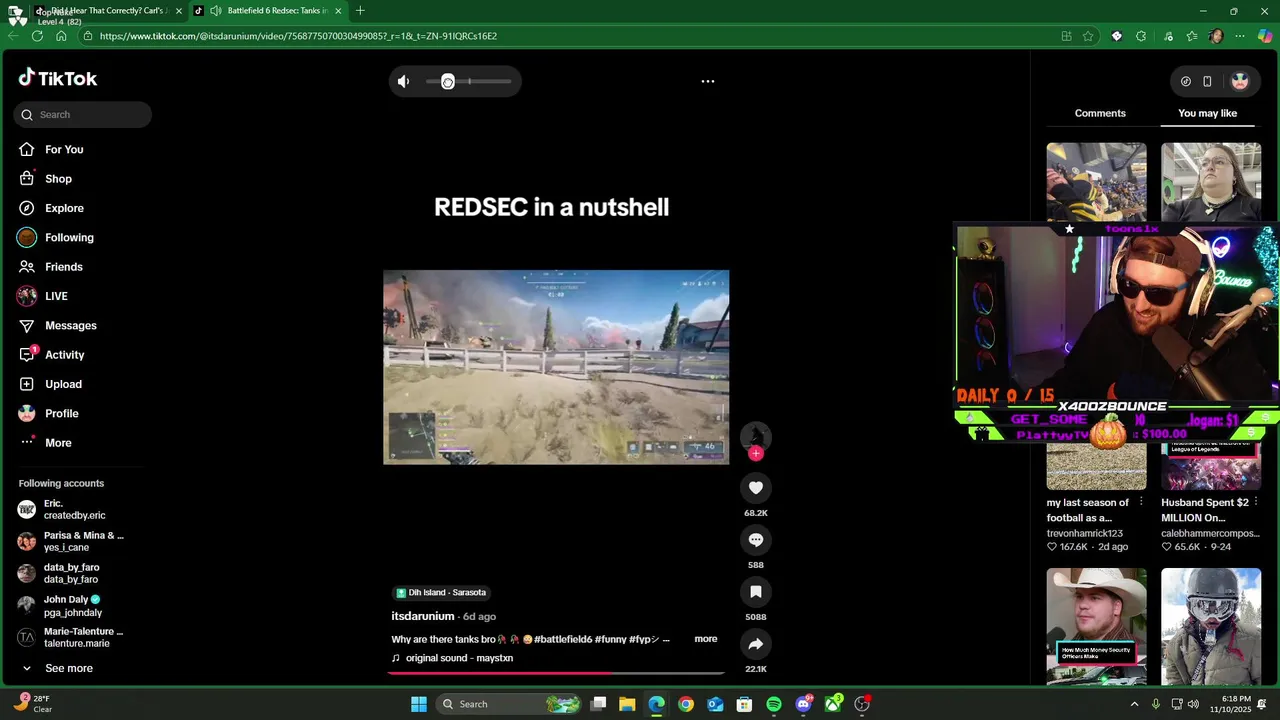Open options for 'my last season' video
The image size is (1280, 720).
[1141, 502]
